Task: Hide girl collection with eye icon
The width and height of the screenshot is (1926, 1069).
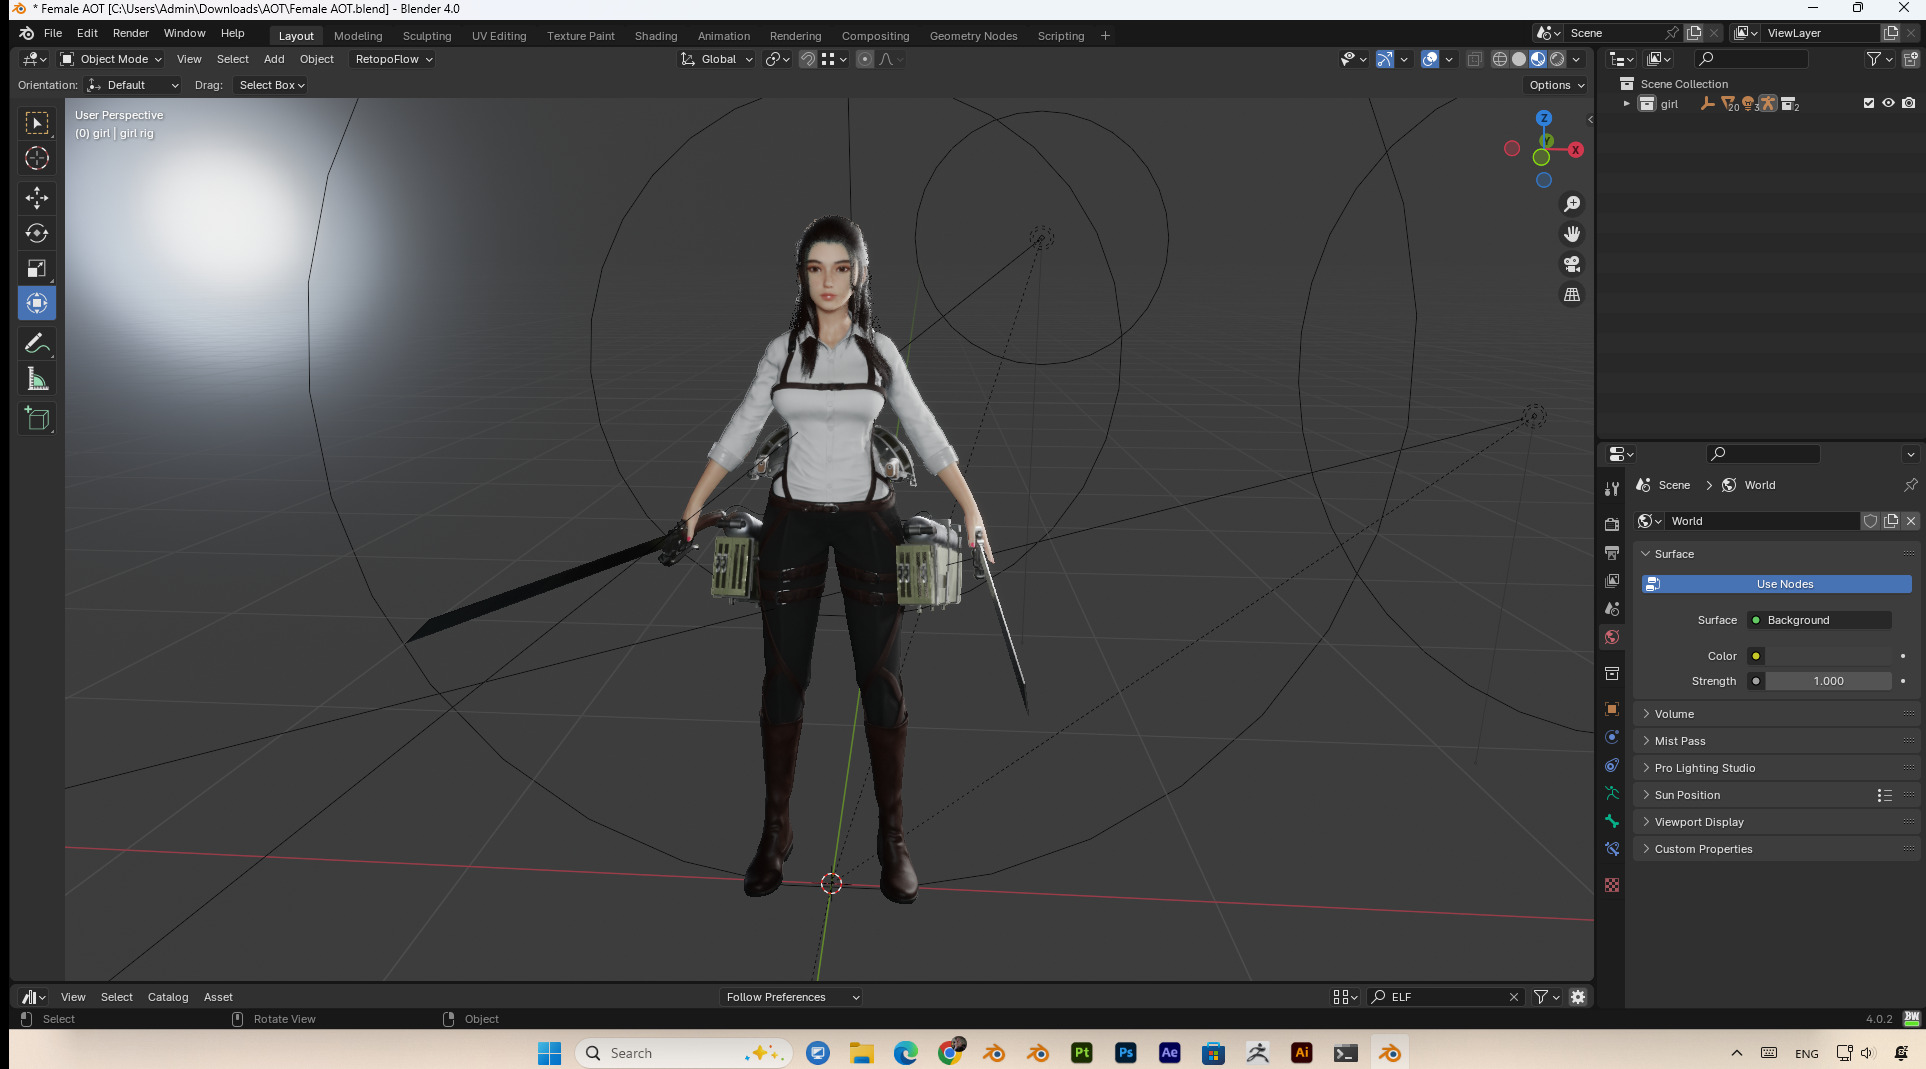Action: point(1888,103)
